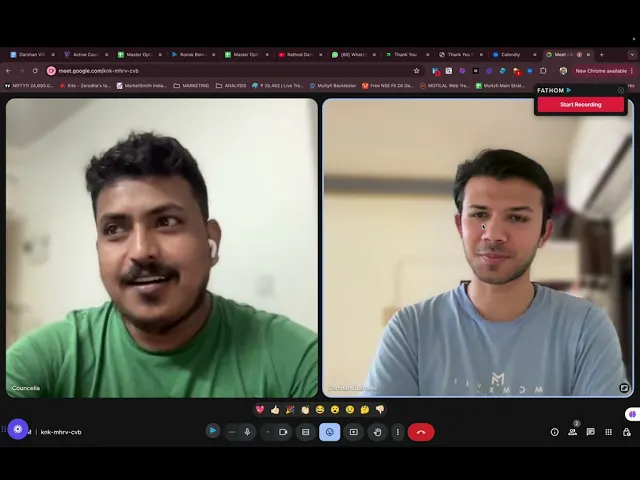Click Fathom arrow icon in Meet toolbar

point(213,431)
